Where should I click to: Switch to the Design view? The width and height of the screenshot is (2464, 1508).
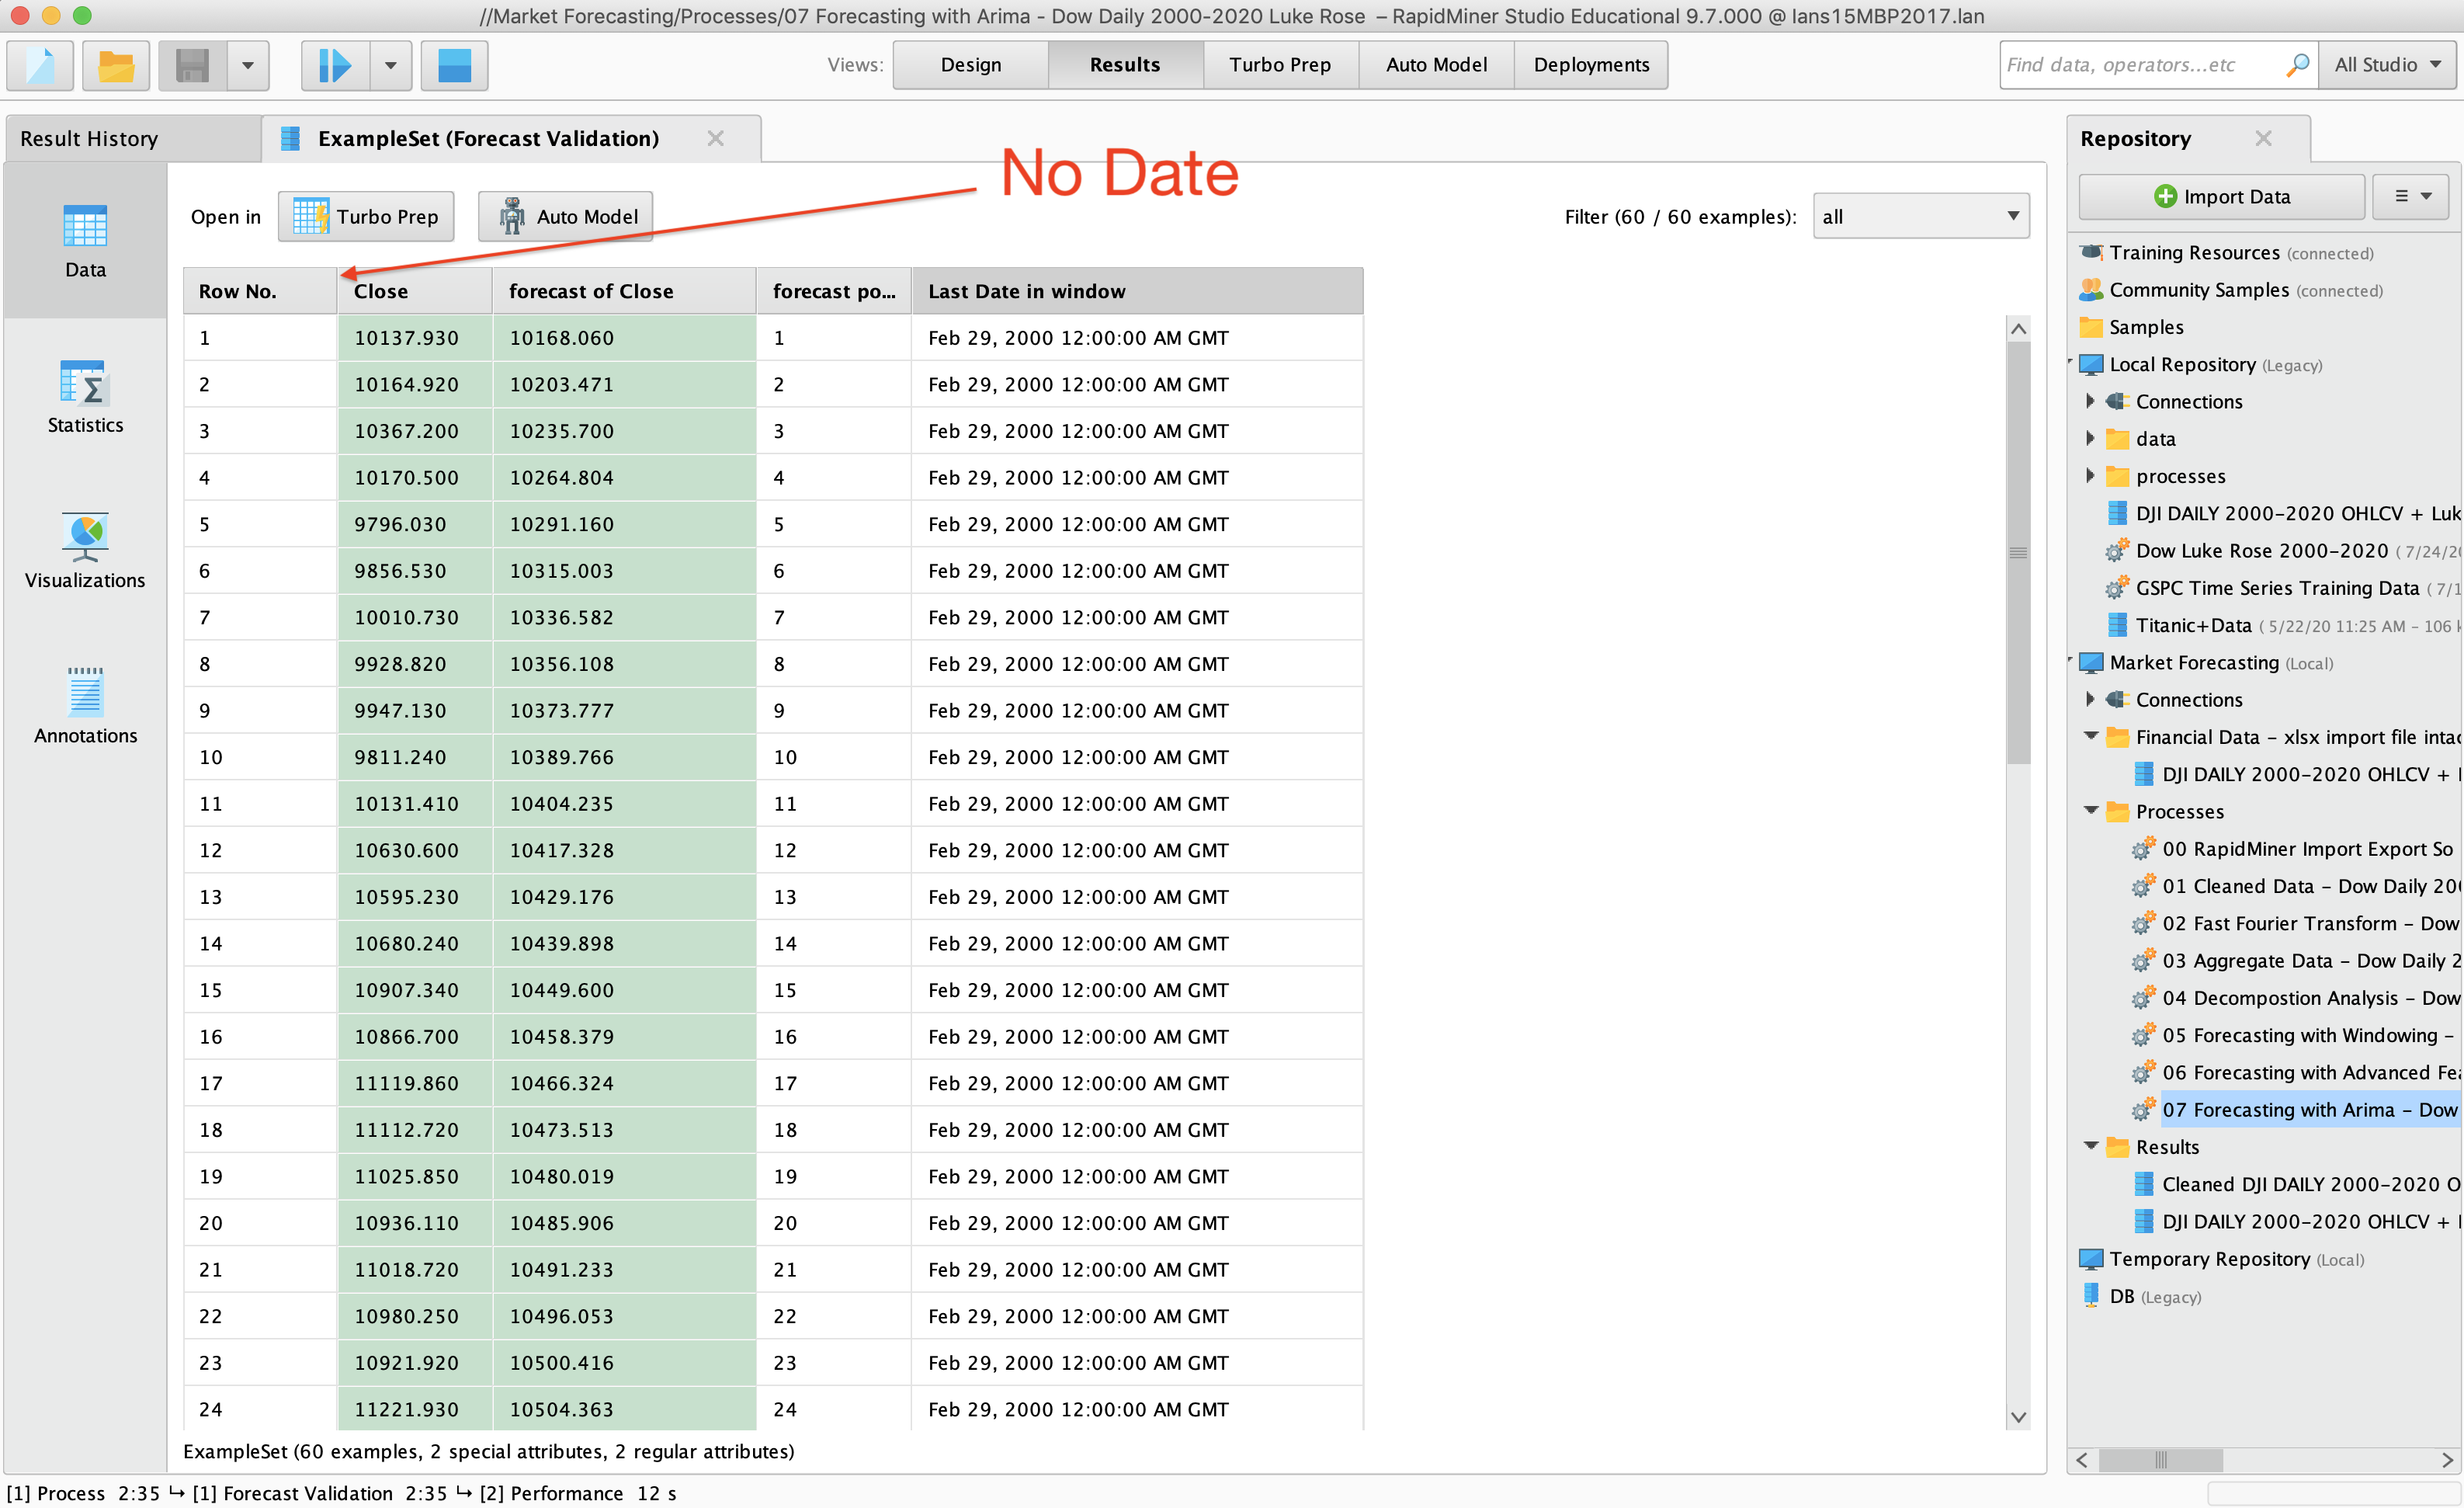(970, 65)
